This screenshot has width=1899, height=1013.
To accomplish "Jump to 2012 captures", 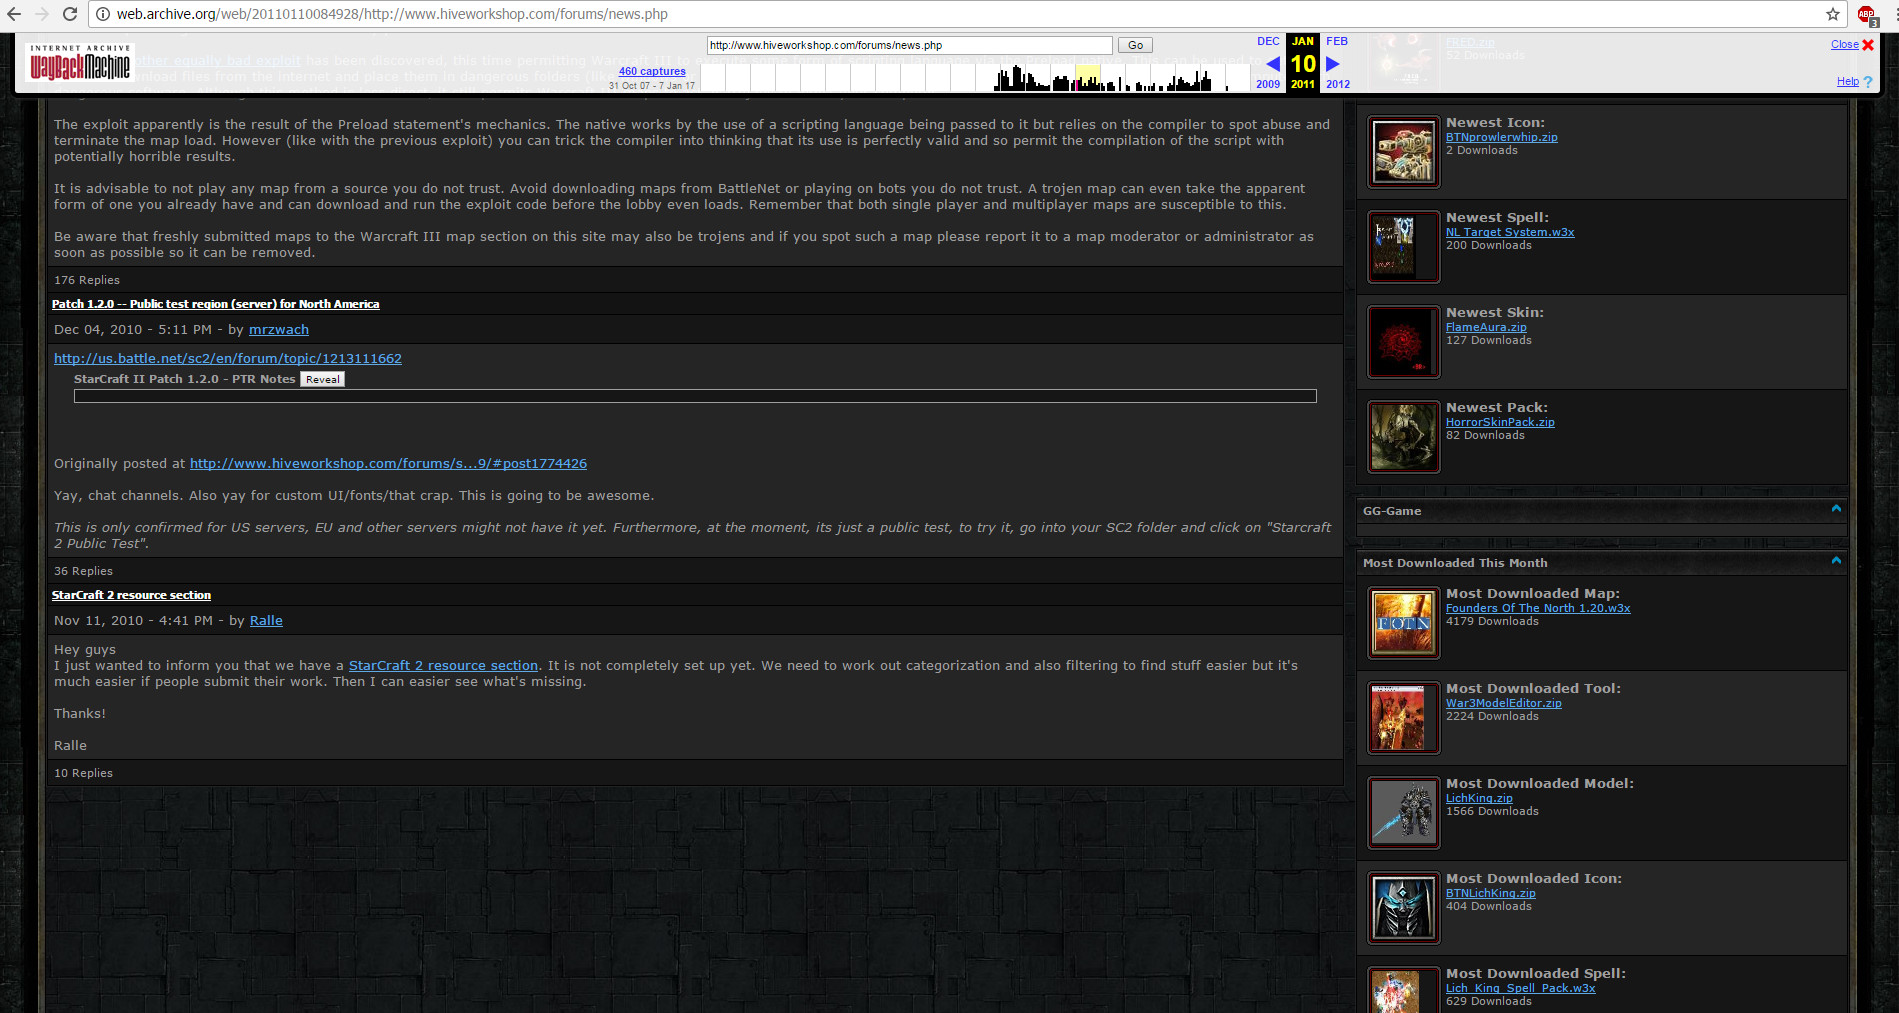I will (x=1338, y=84).
